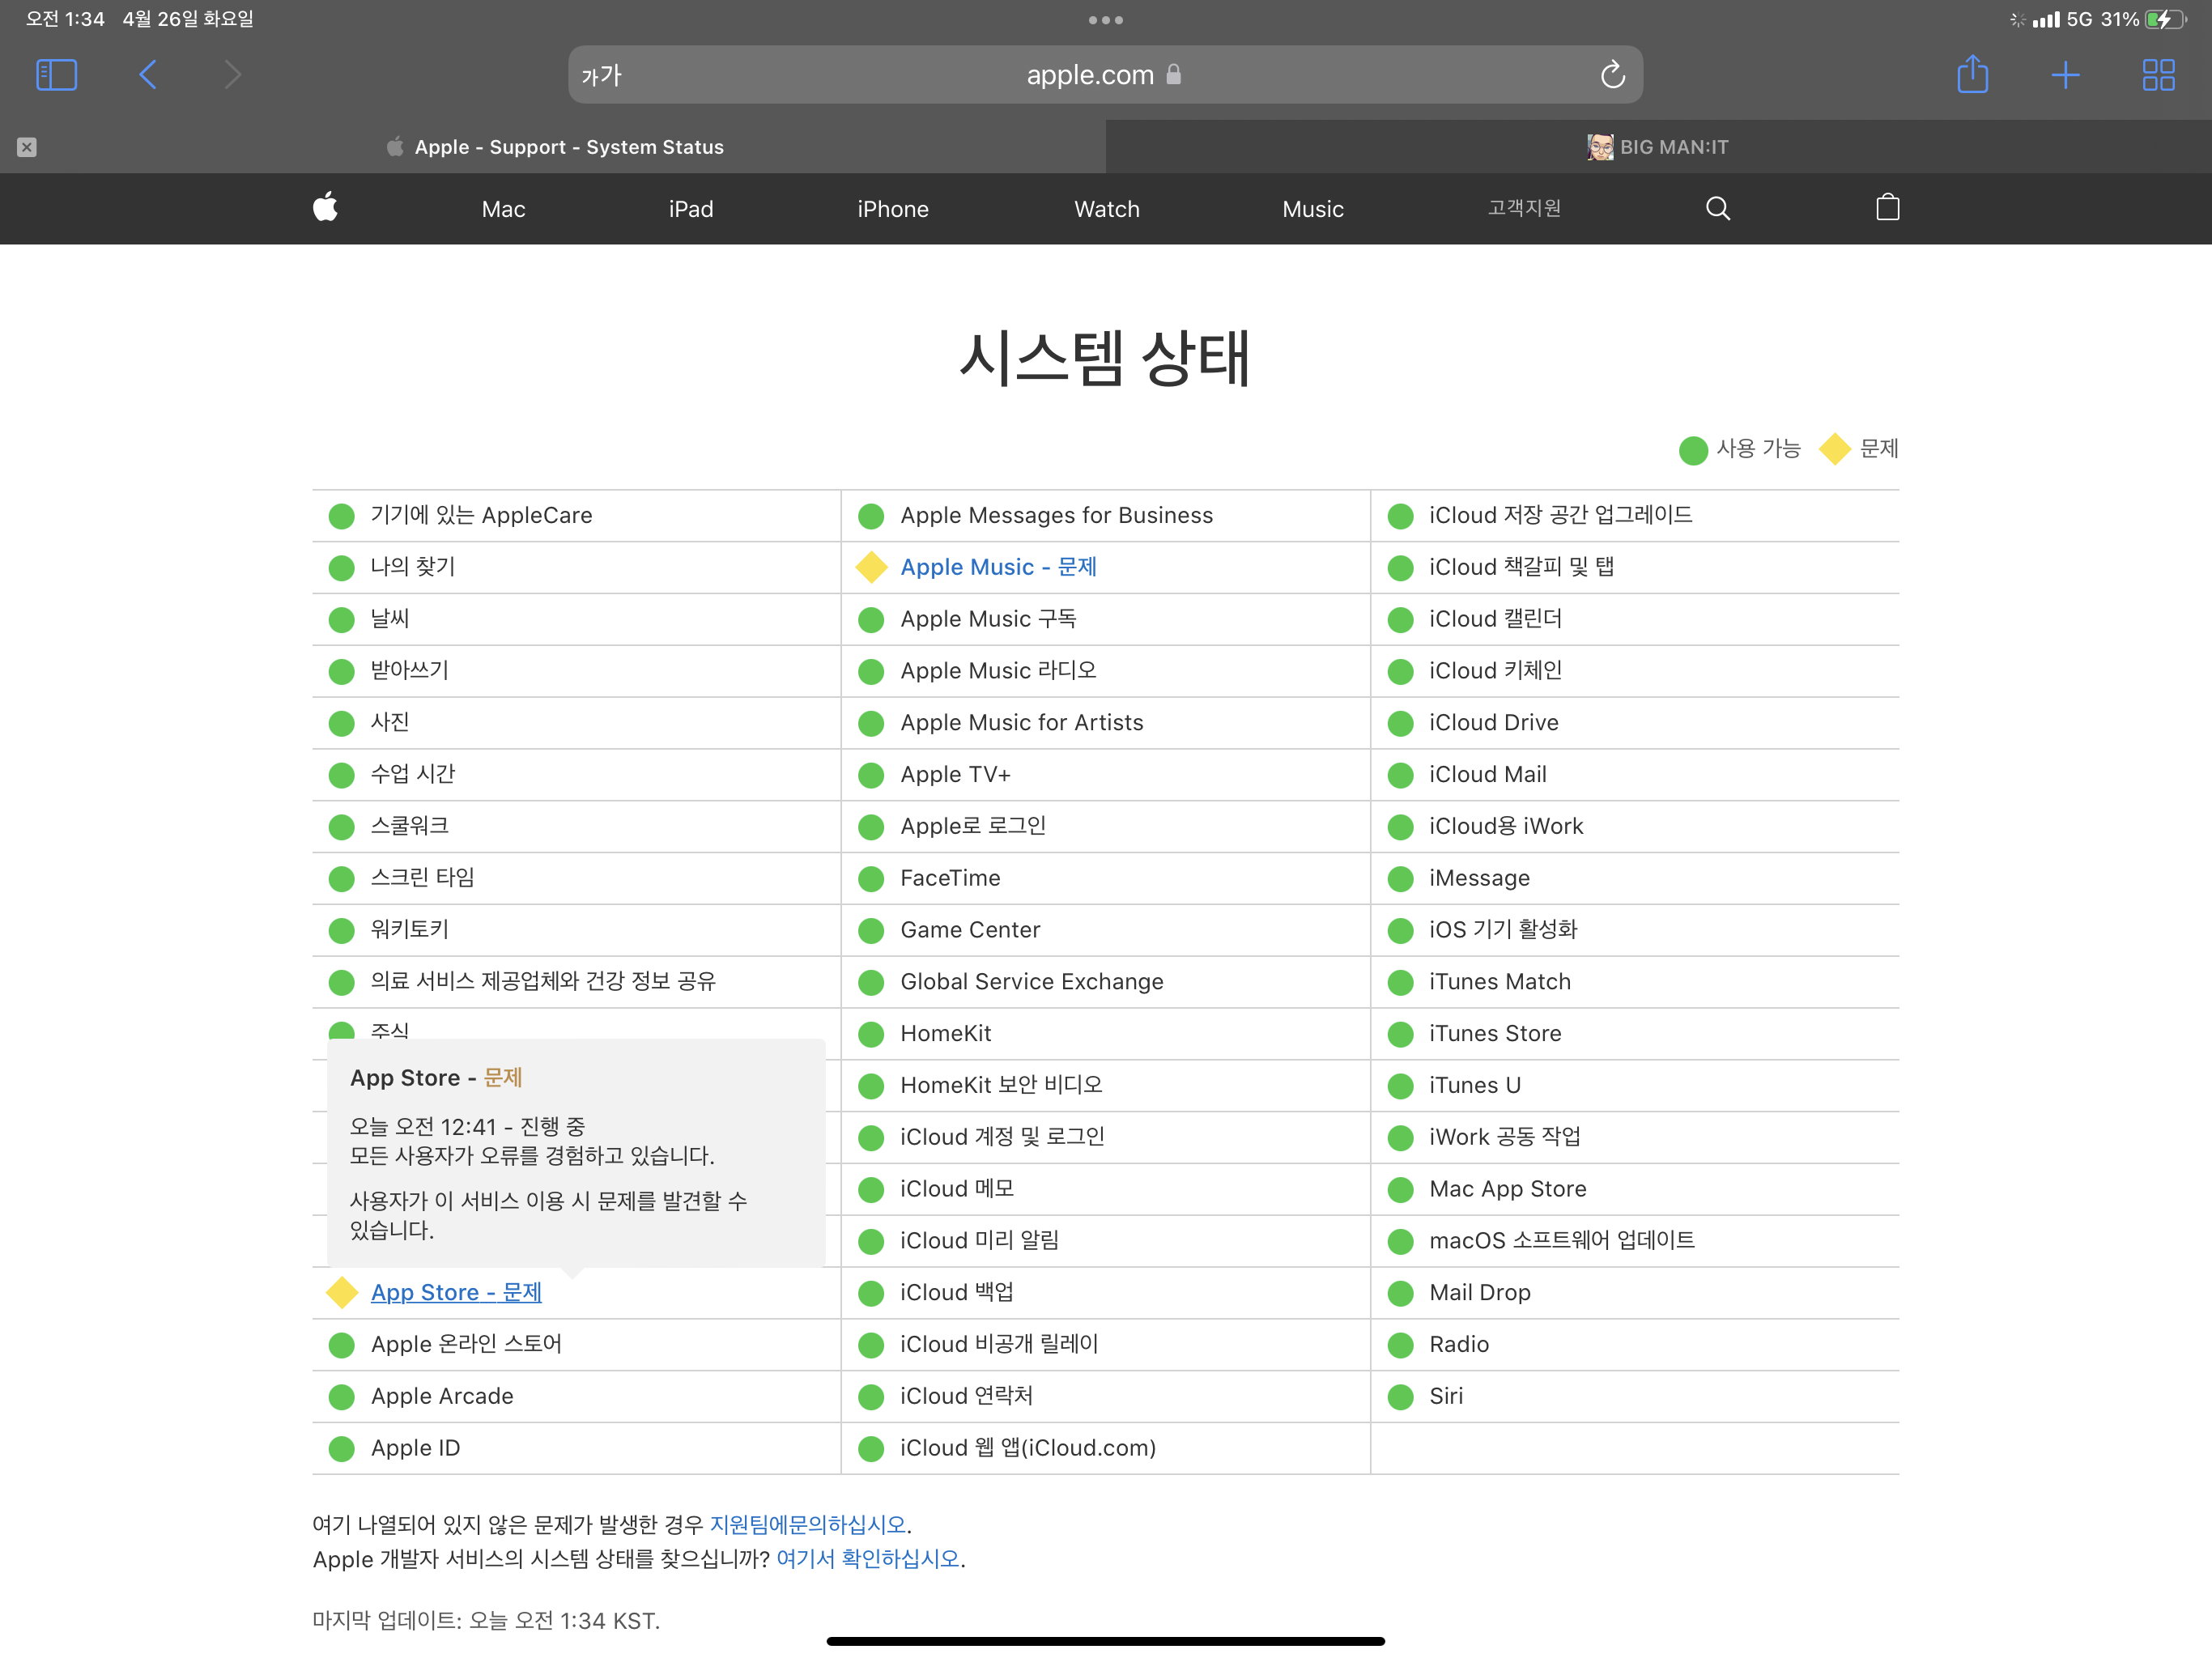Select the Siri status entry
2212x1658 pixels.
point(1635,1396)
